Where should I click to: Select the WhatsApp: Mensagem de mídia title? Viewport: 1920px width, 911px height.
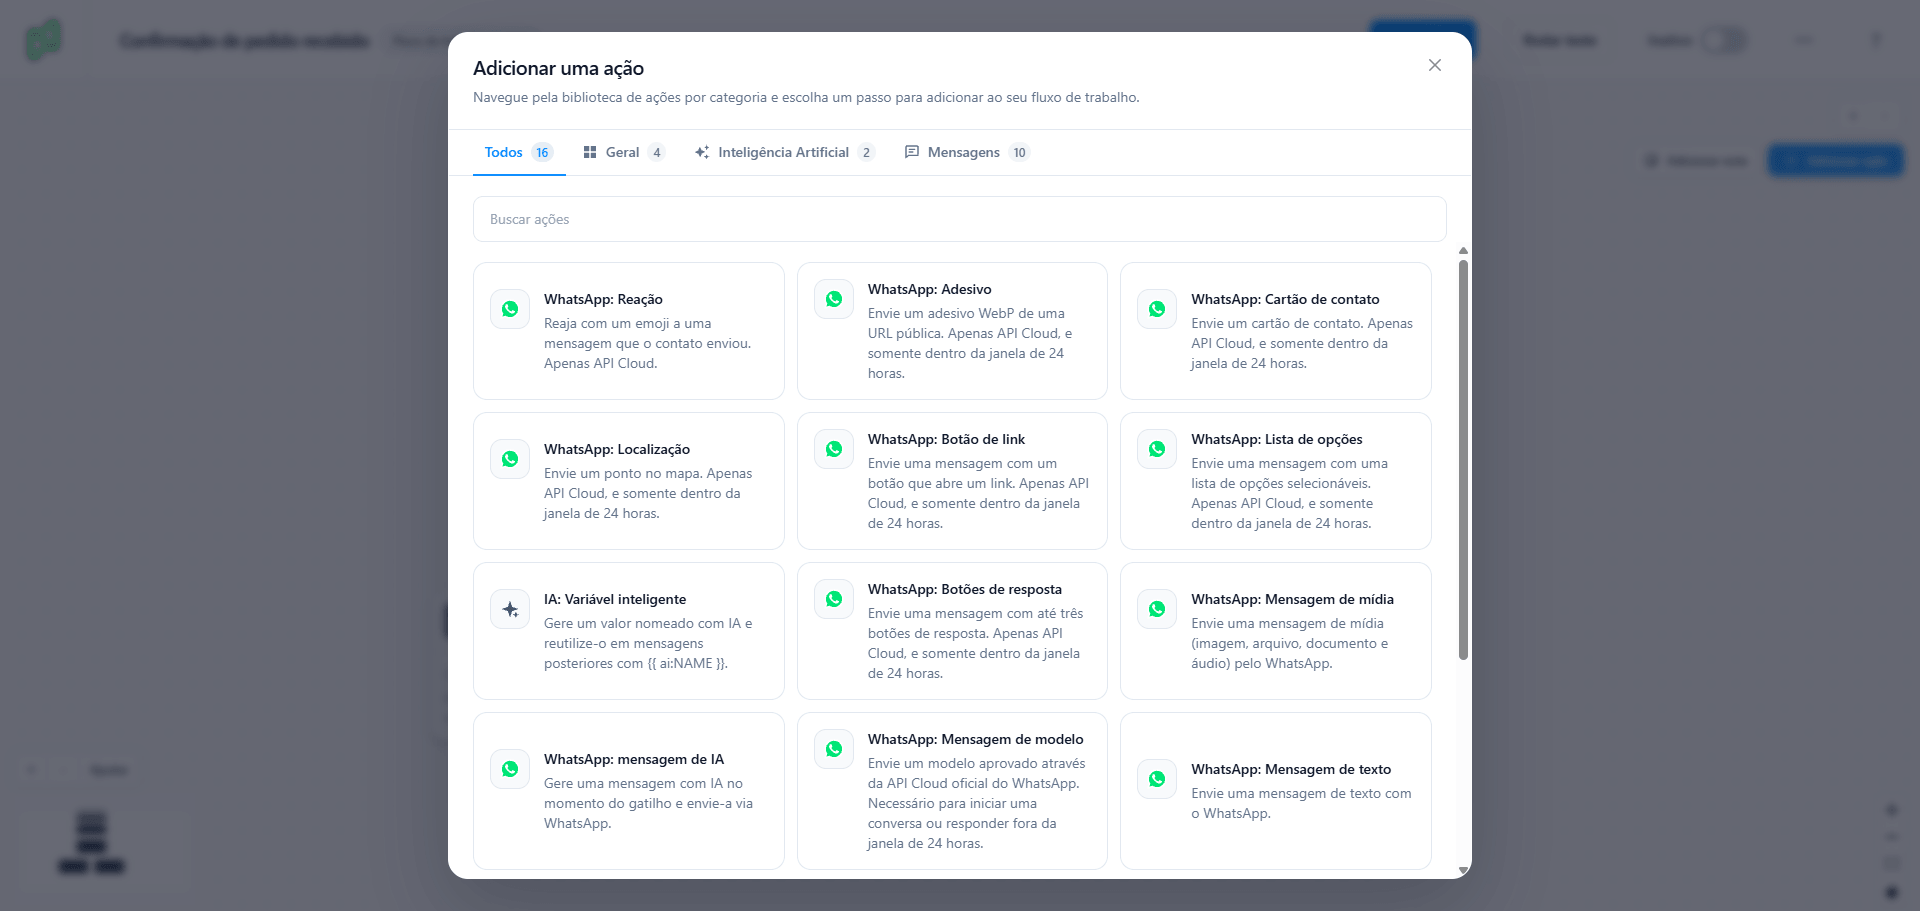click(x=1292, y=599)
